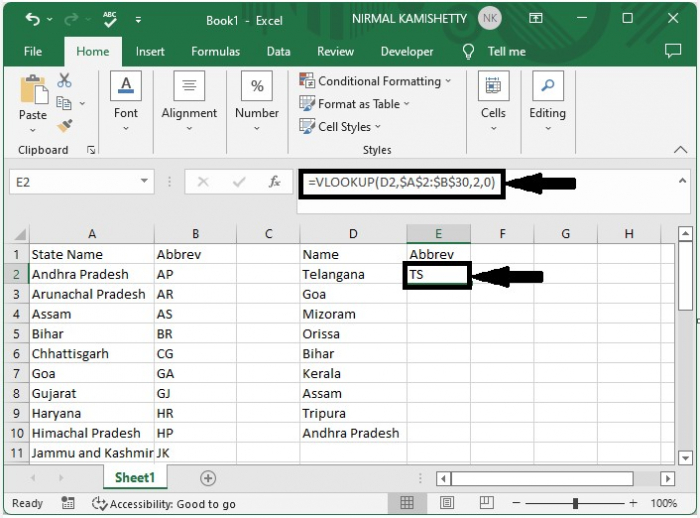Open the Data tab
This screenshot has width=700, height=518.
click(x=279, y=51)
